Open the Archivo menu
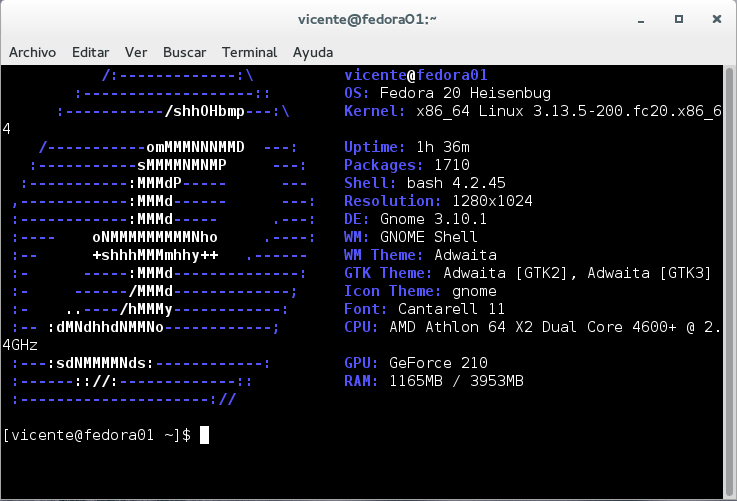Screen dimensions: 737x501 tap(32, 52)
